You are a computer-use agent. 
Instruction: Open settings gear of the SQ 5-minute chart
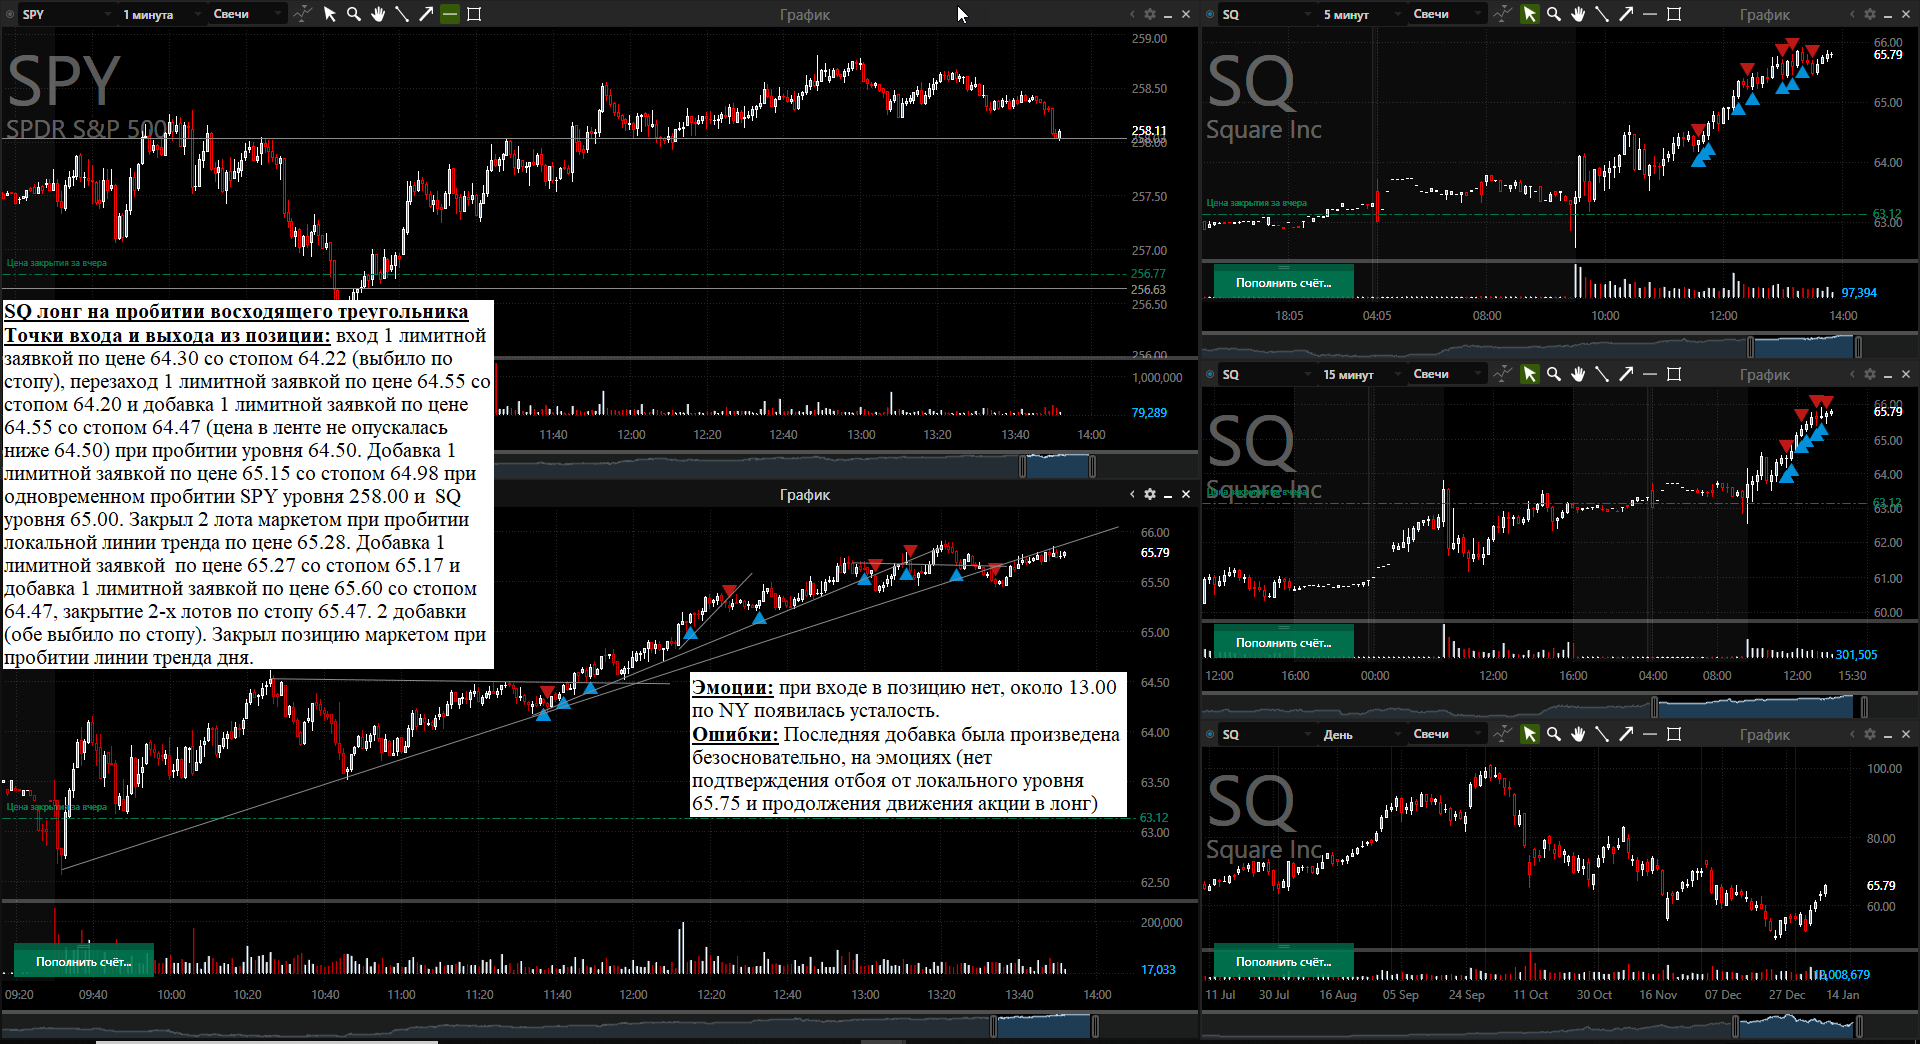[1870, 14]
